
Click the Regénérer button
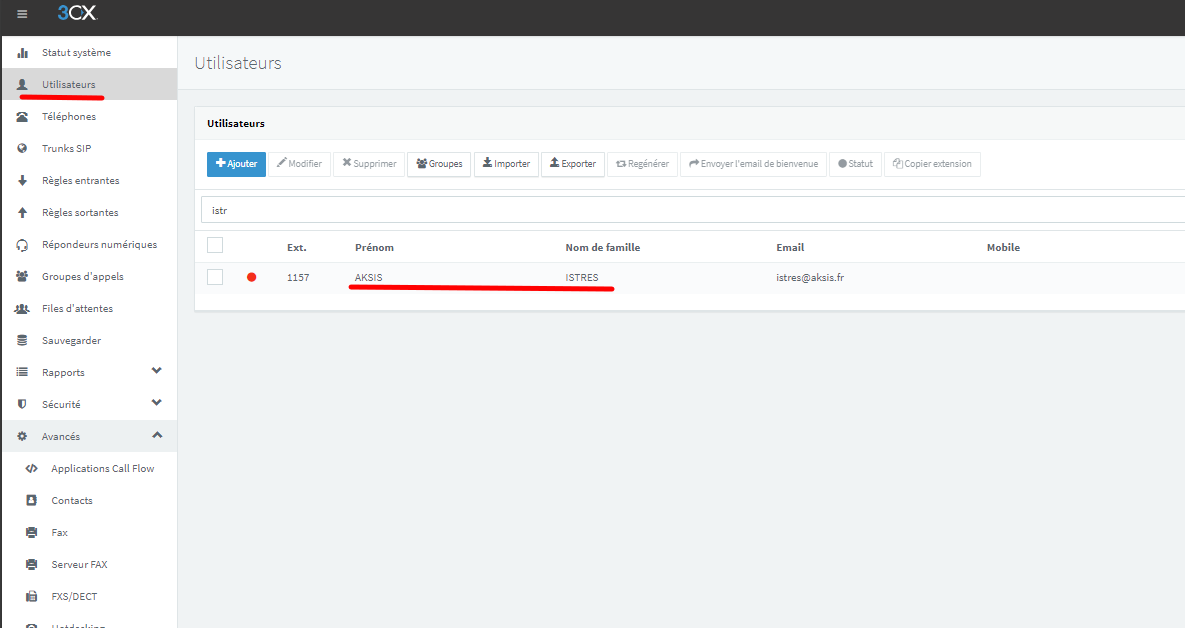642,164
